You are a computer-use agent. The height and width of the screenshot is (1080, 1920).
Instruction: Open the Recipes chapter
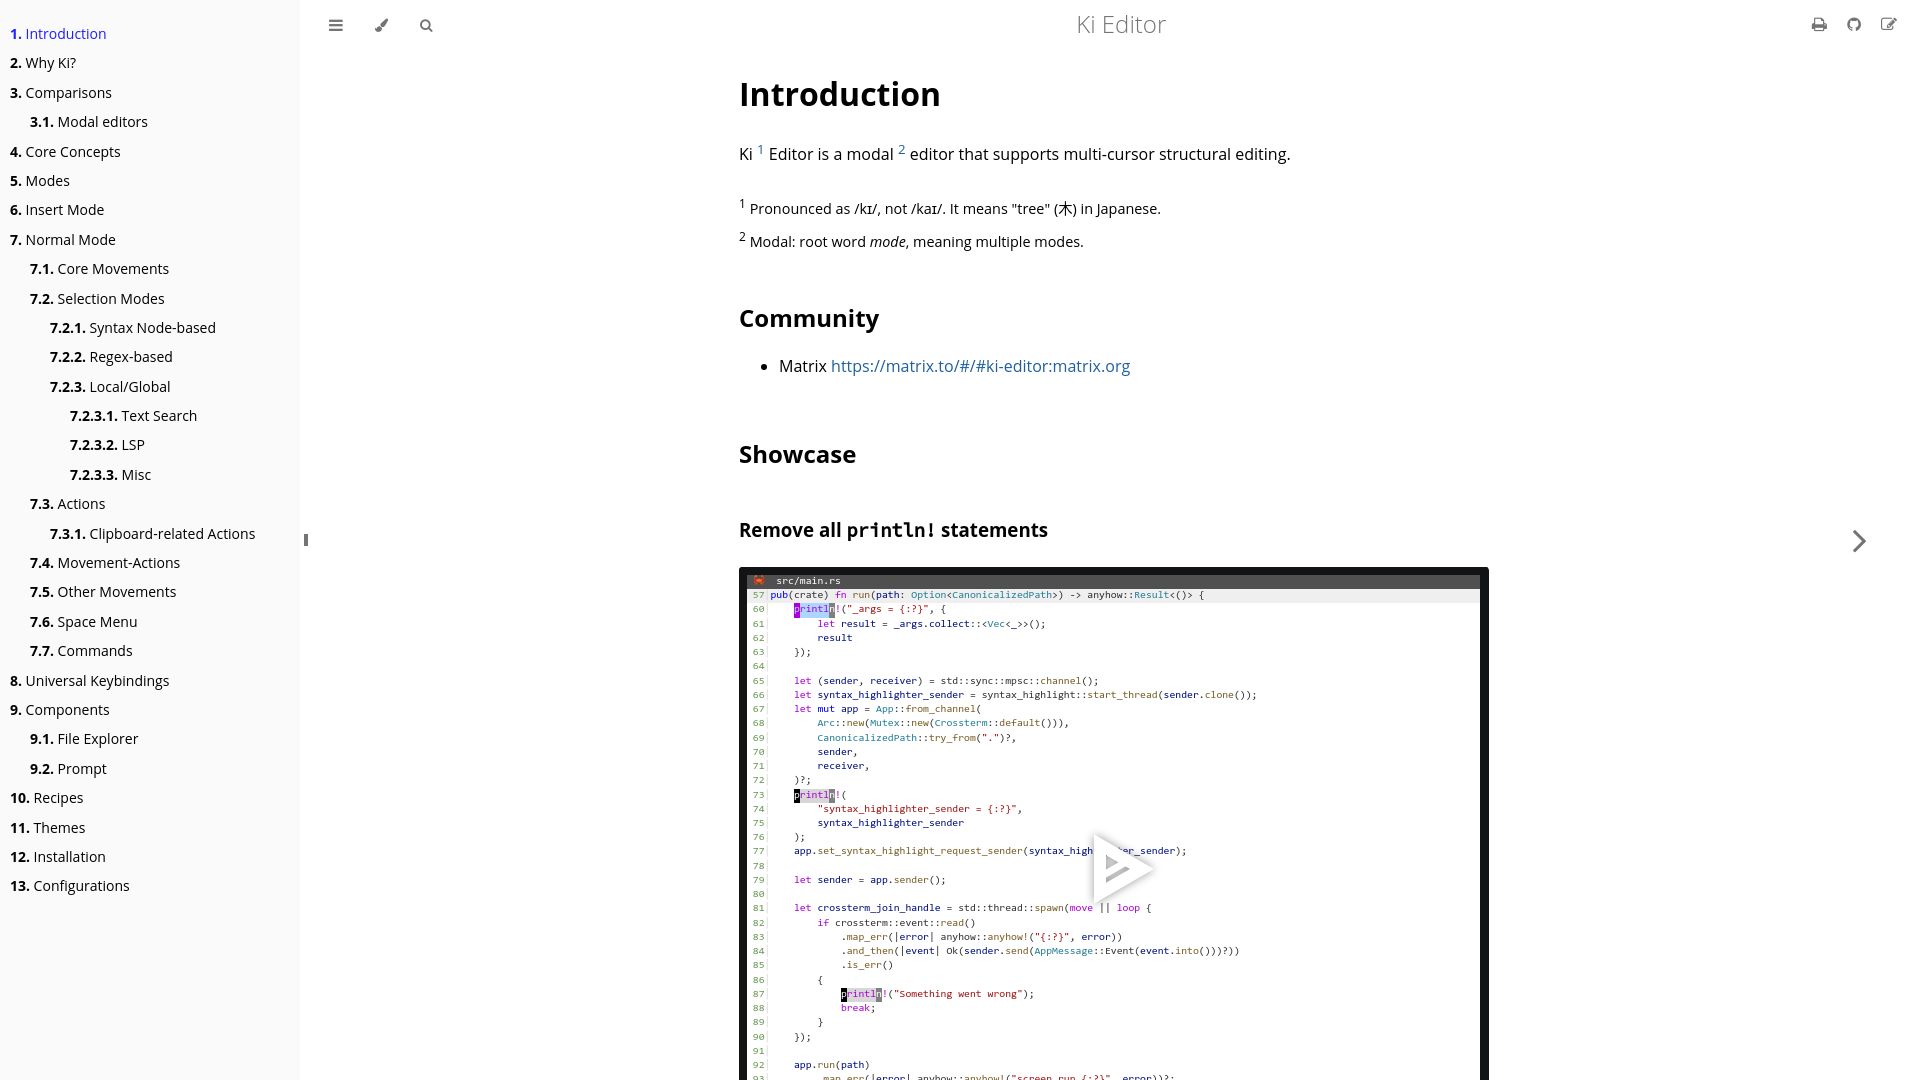click(47, 798)
